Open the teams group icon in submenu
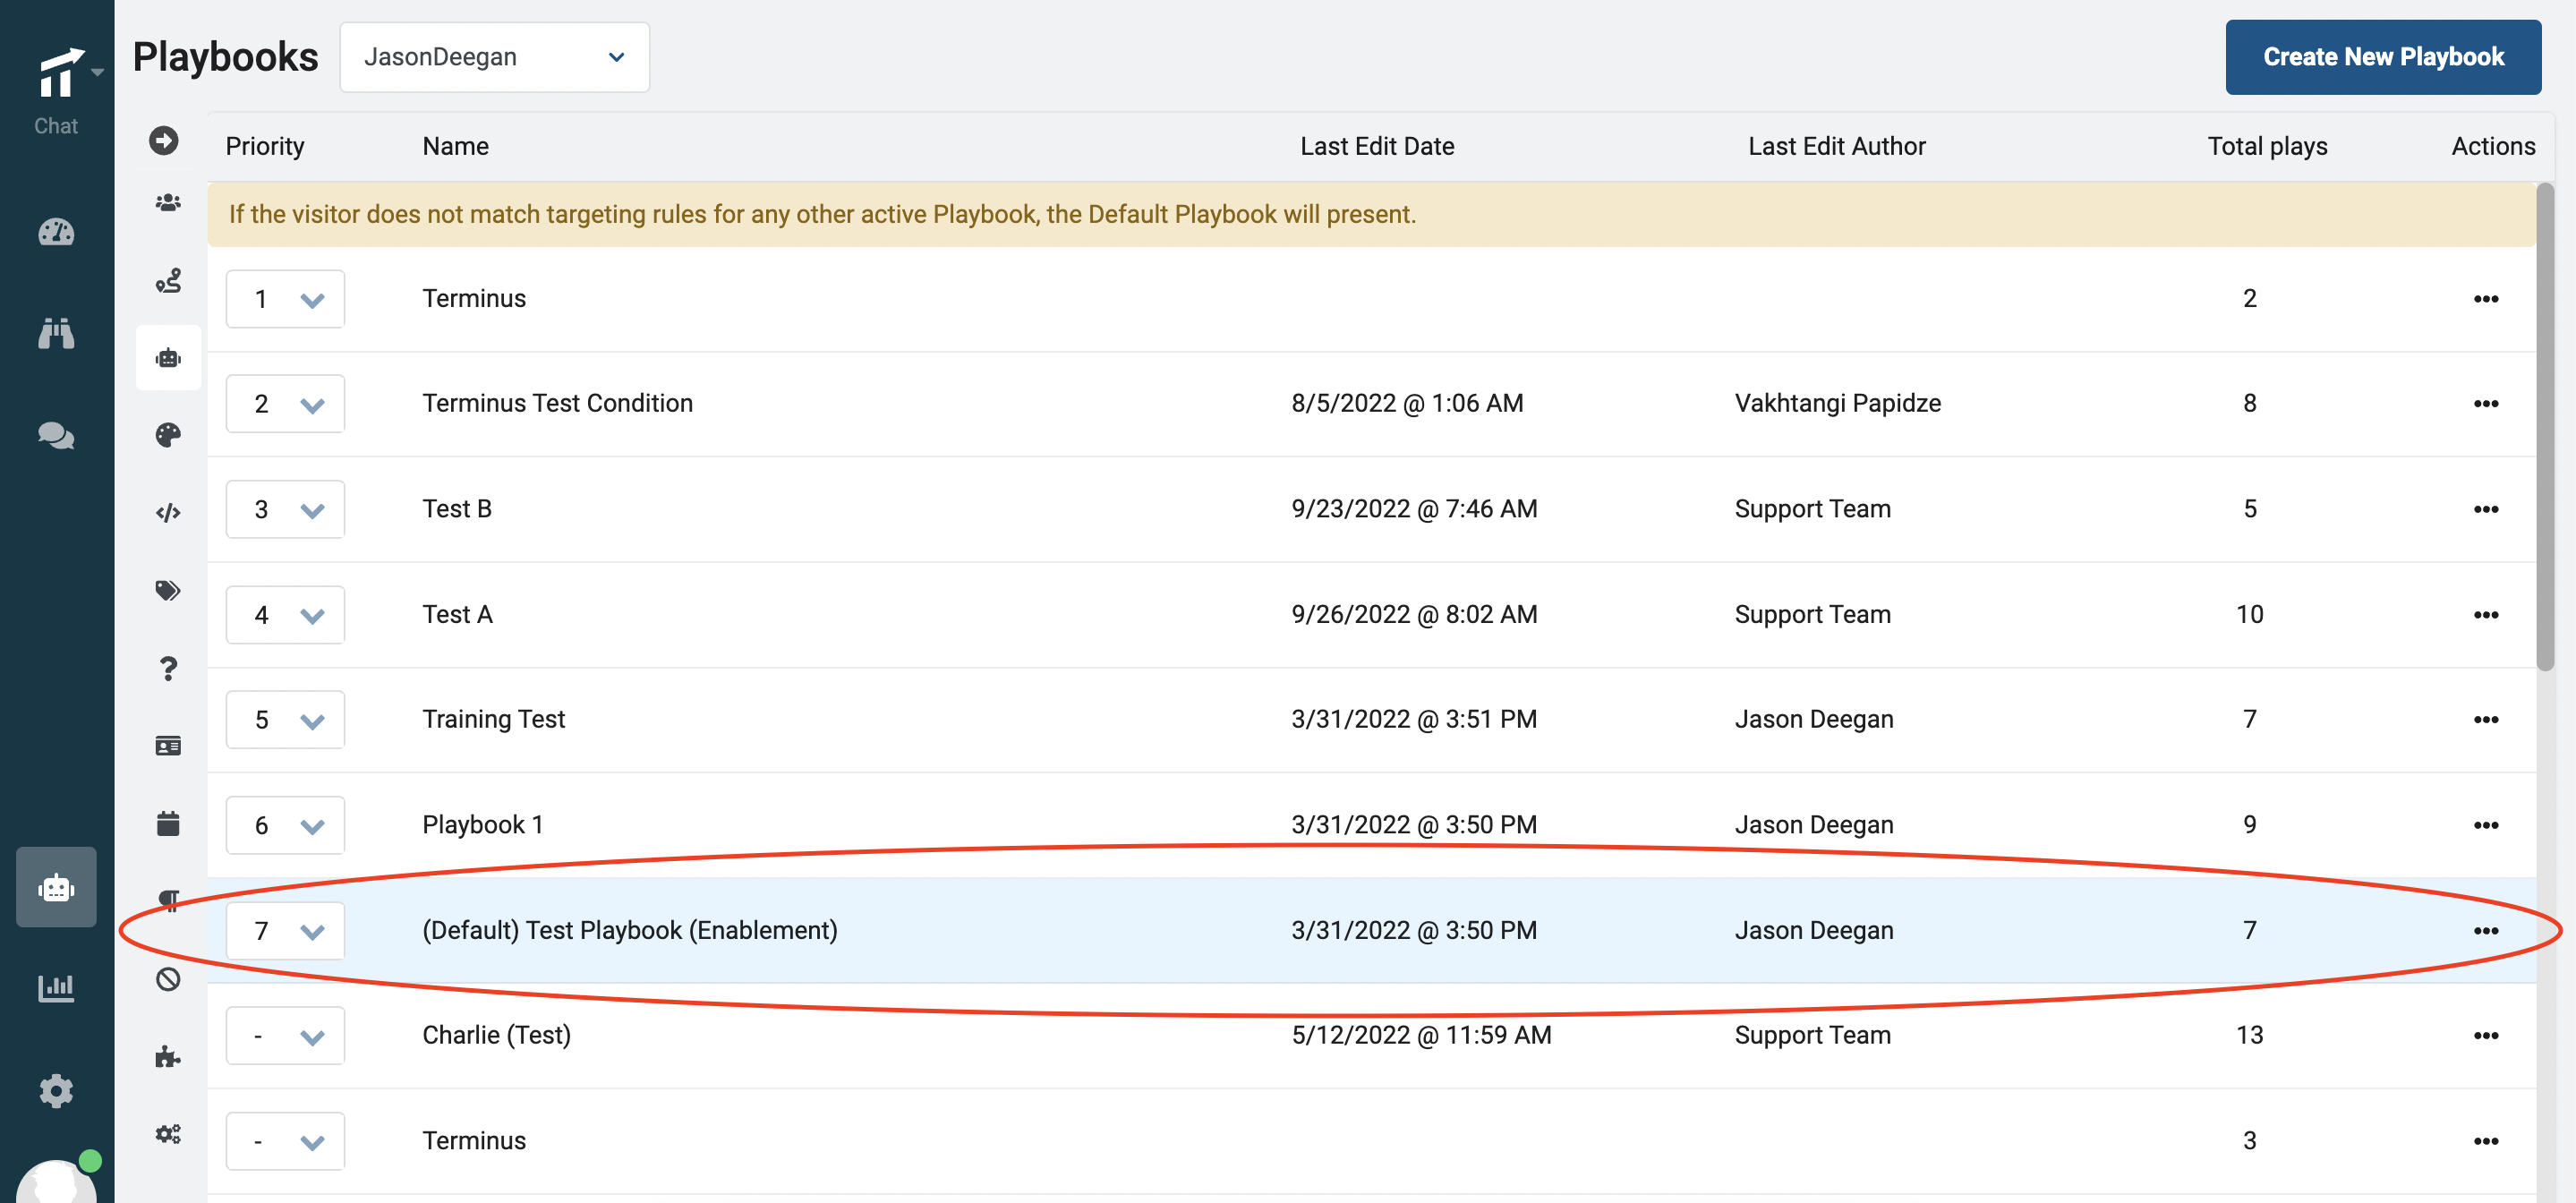The image size is (2576, 1203). coord(168,203)
